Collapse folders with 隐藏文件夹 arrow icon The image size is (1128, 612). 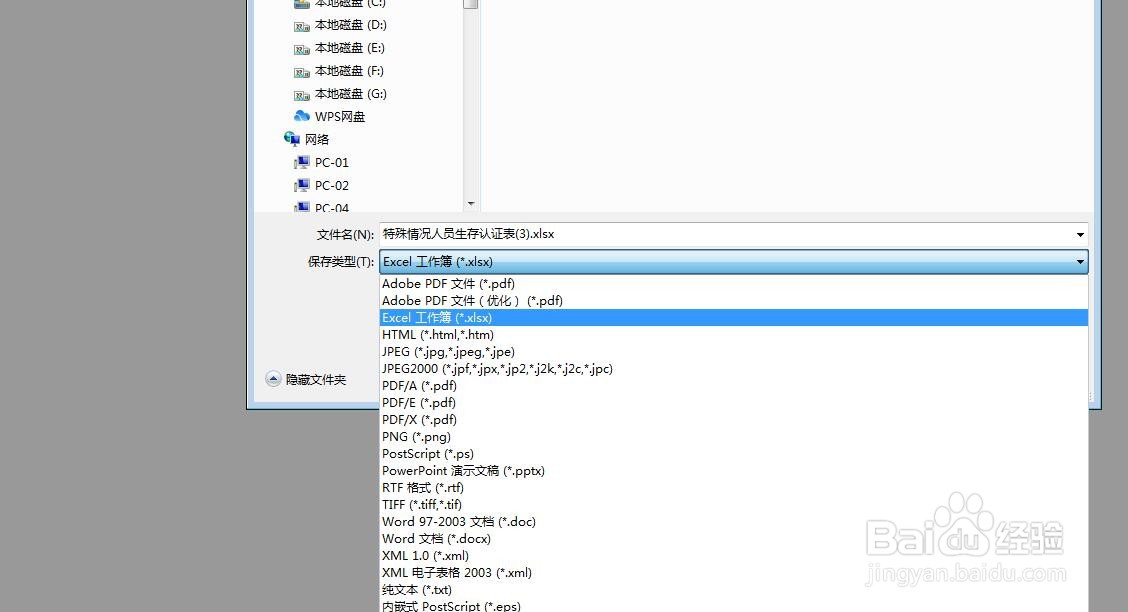coord(273,379)
